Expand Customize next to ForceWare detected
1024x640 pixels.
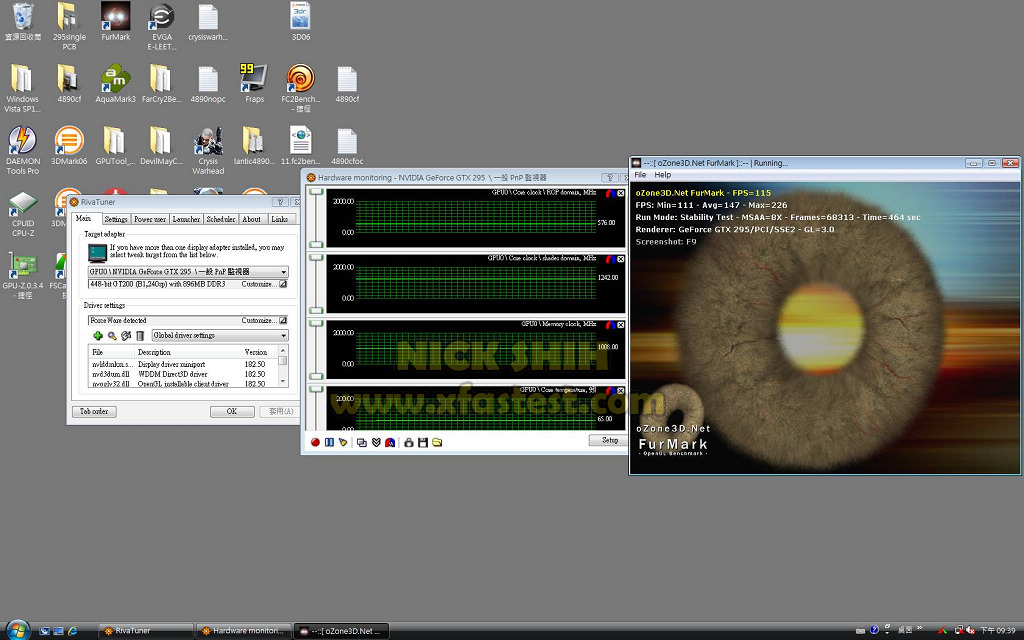click(282, 320)
